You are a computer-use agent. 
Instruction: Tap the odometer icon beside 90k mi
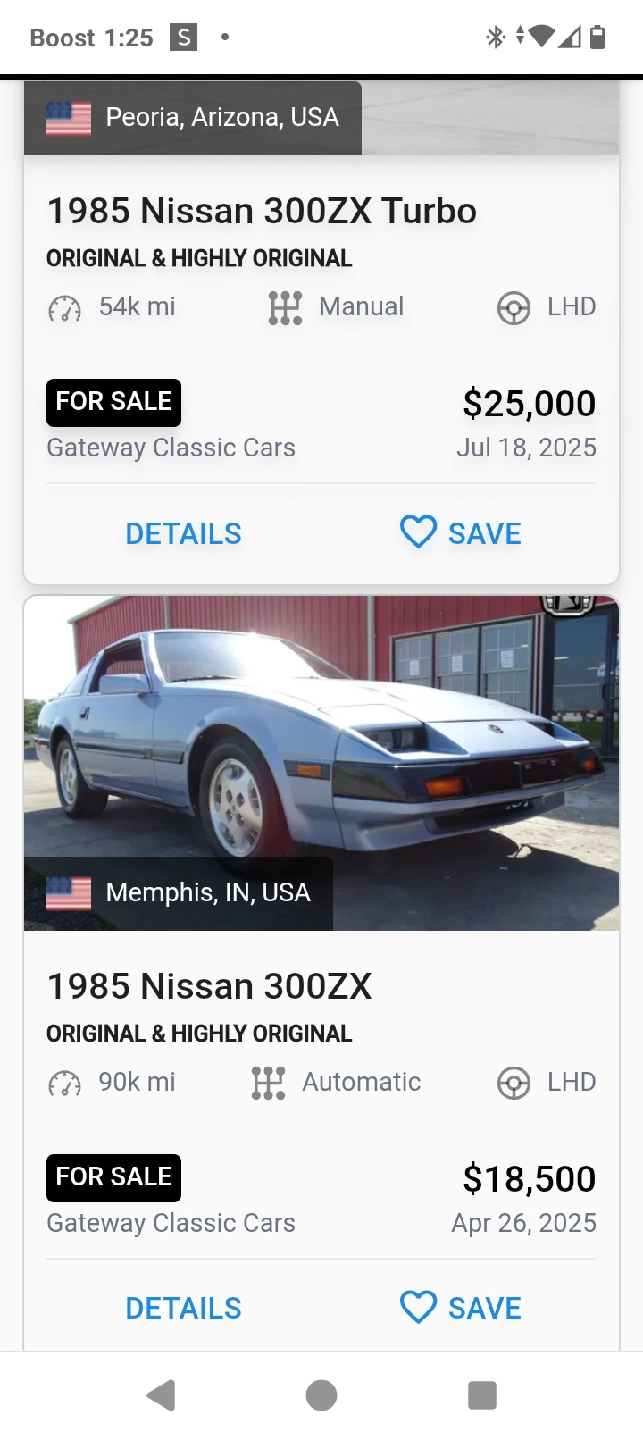65,1083
